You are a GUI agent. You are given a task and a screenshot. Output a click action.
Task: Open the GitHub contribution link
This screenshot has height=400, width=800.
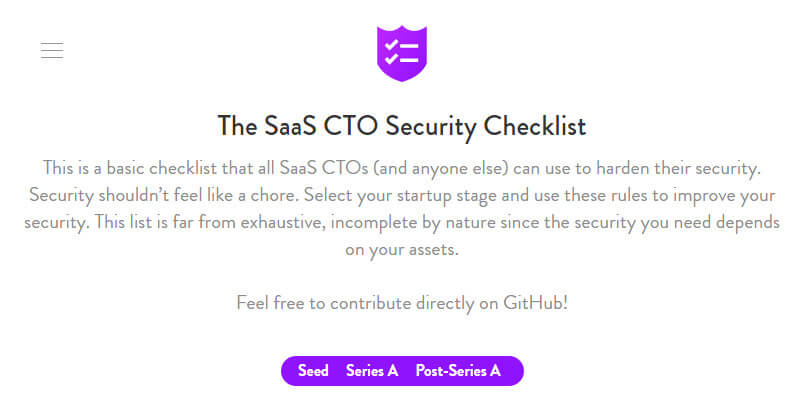click(x=530, y=301)
